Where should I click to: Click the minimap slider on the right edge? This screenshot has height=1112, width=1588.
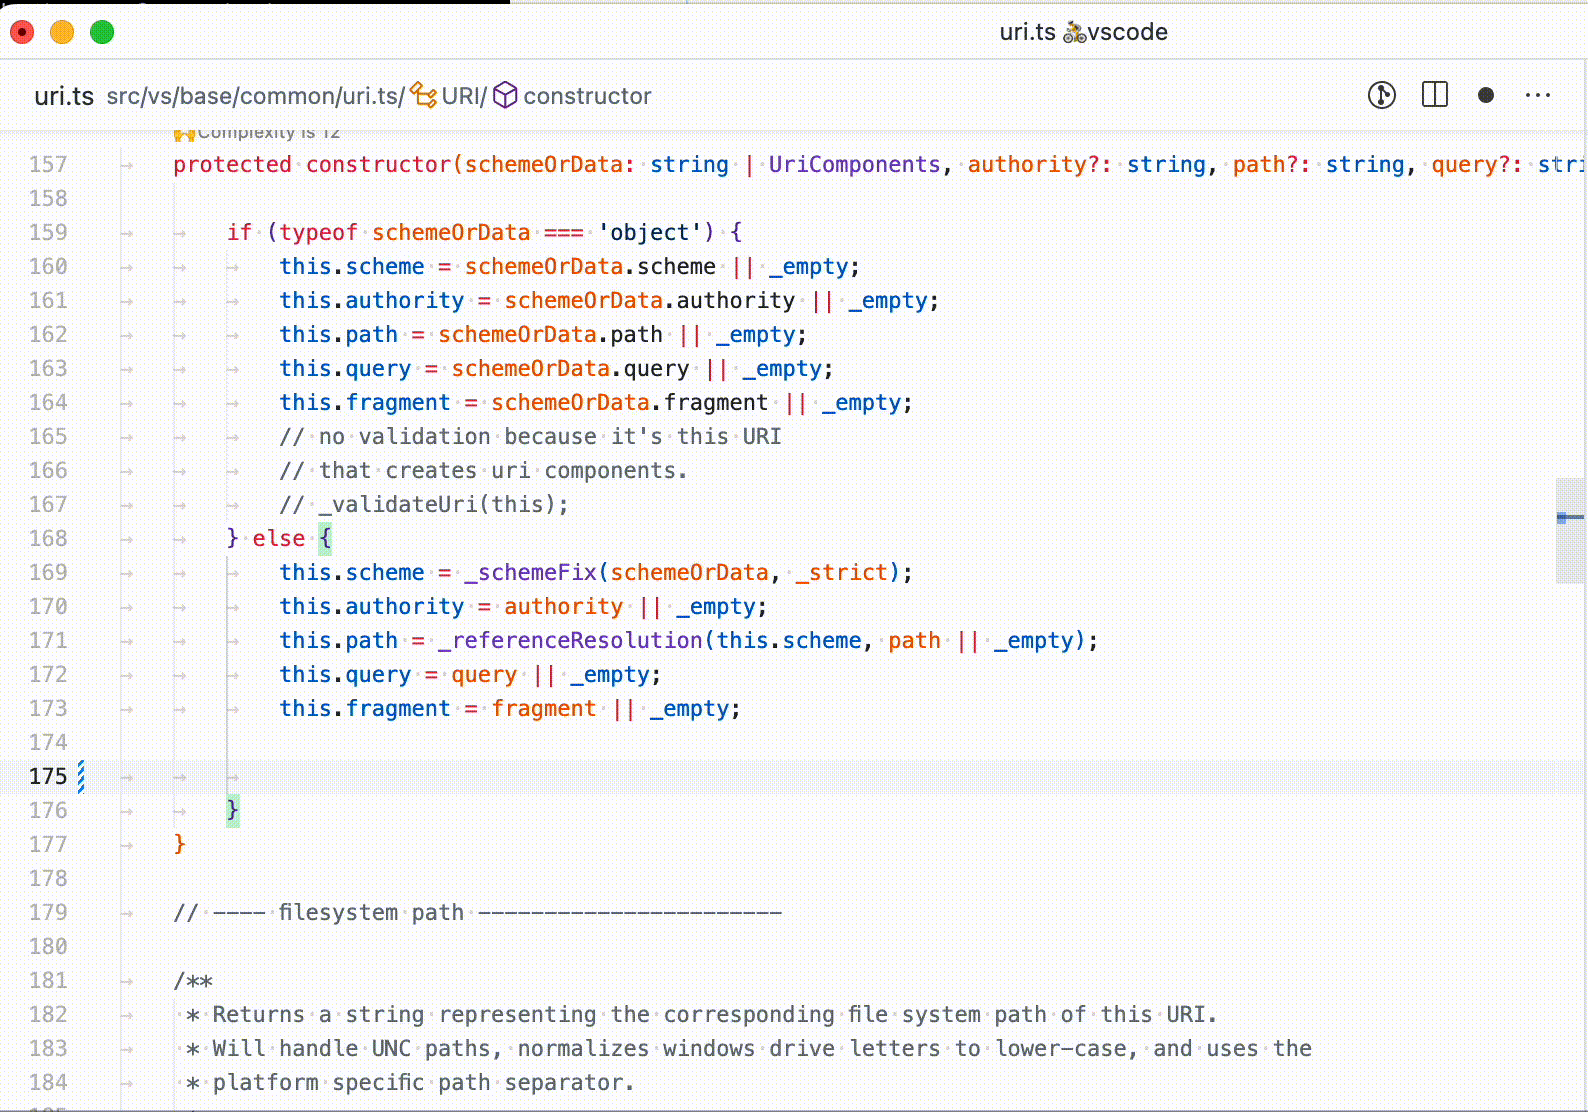1570,530
